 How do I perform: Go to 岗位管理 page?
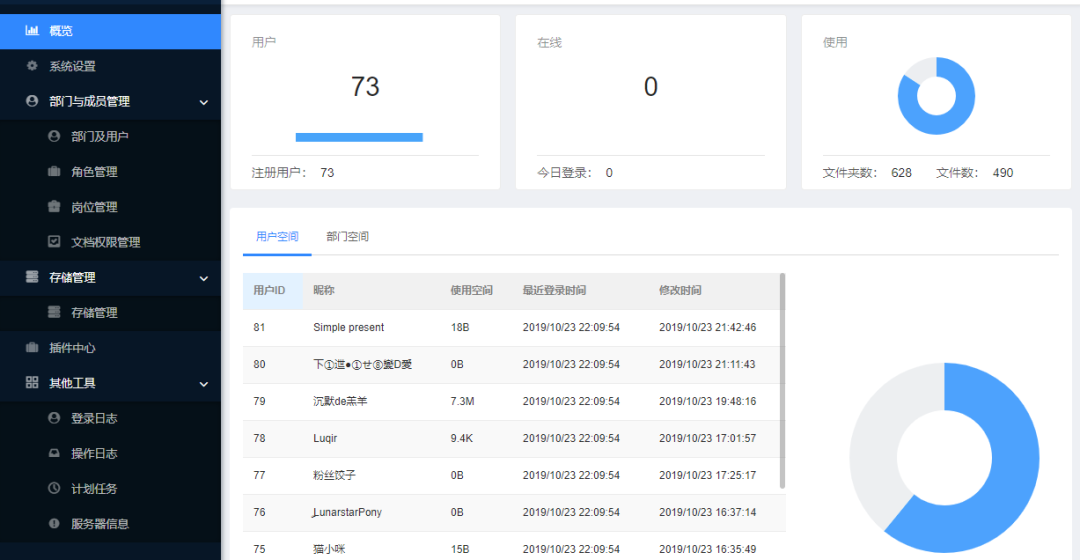[x=94, y=207]
